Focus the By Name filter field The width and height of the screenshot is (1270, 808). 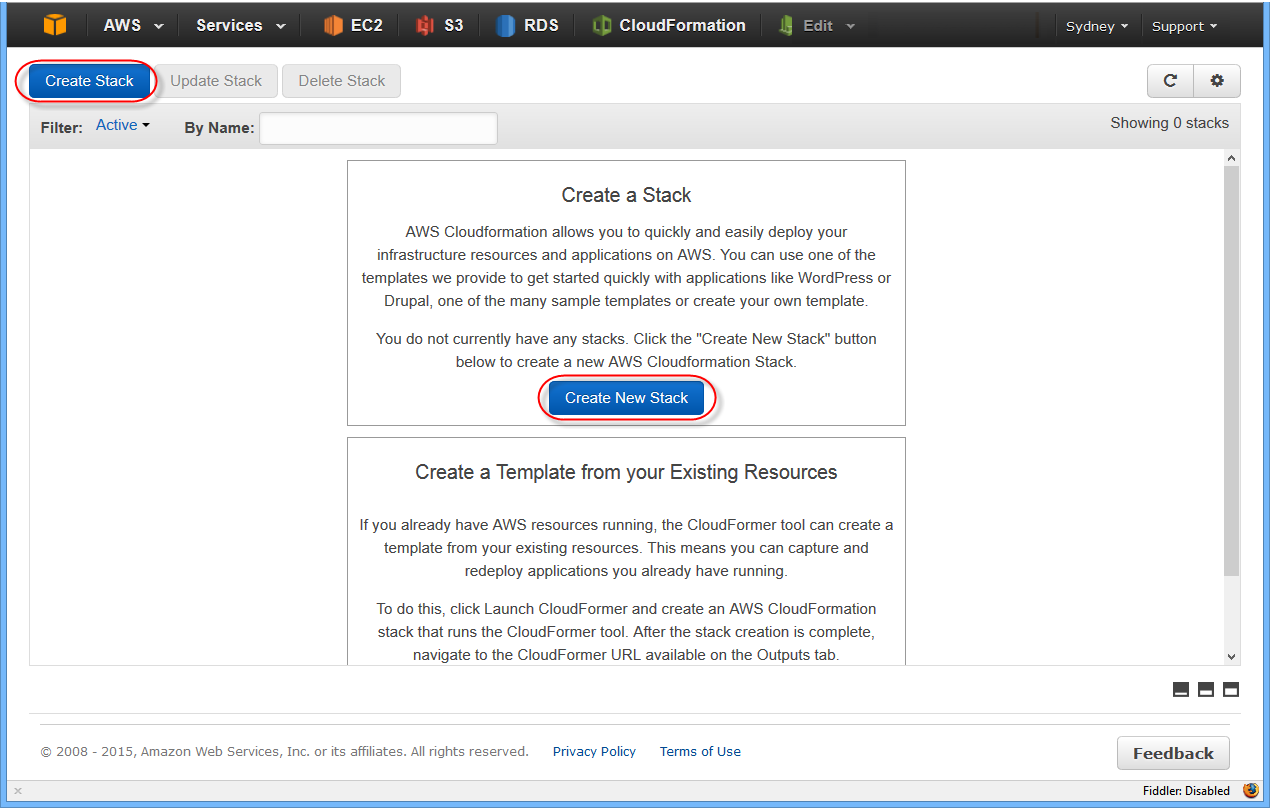point(378,128)
